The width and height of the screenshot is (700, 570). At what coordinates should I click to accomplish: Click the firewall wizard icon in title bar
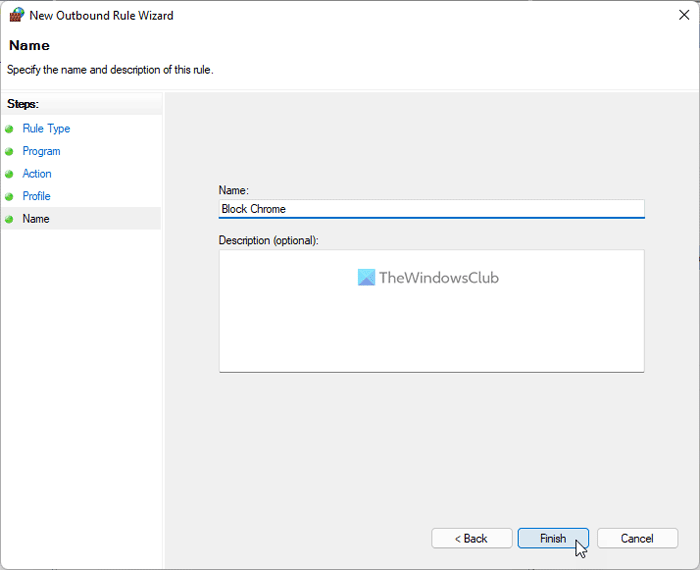coord(17,15)
